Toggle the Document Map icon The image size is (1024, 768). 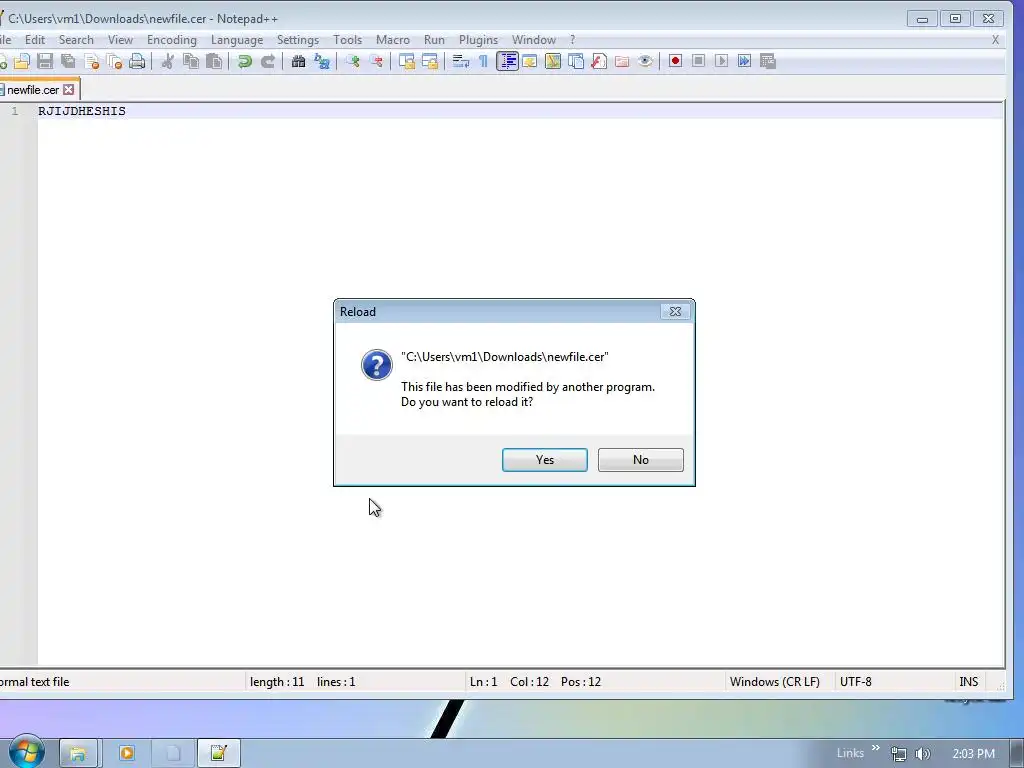pyautogui.click(x=552, y=61)
